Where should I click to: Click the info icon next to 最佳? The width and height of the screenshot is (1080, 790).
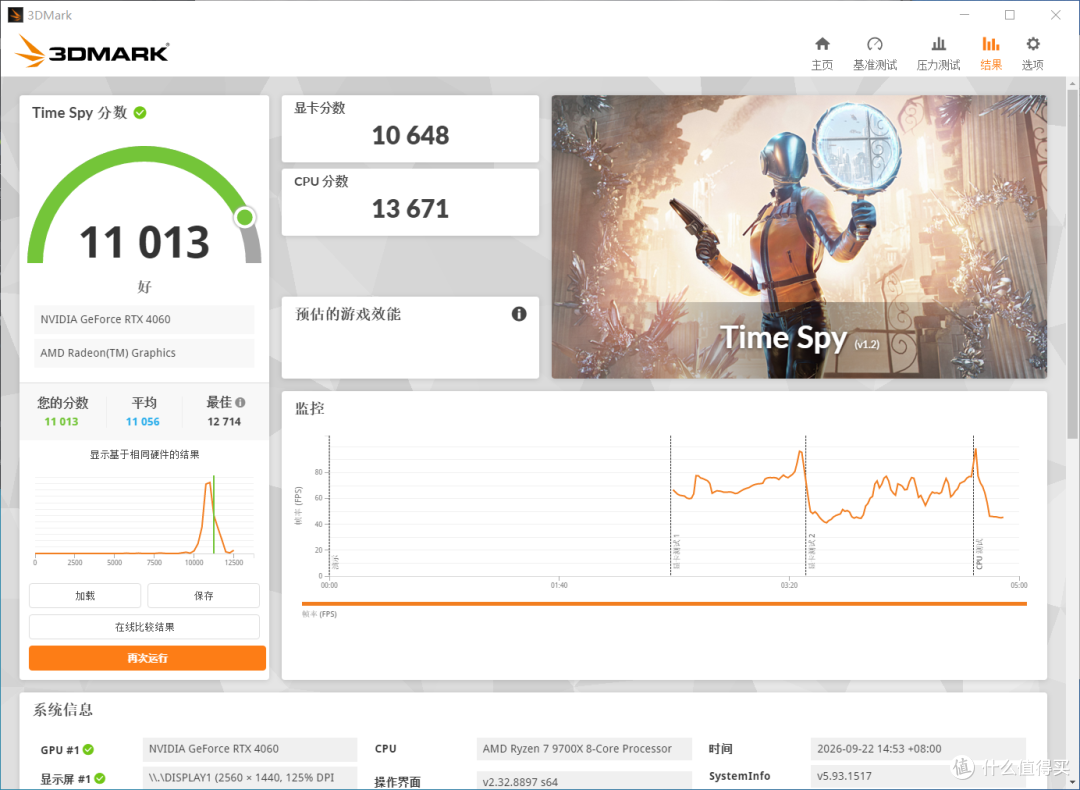240,402
